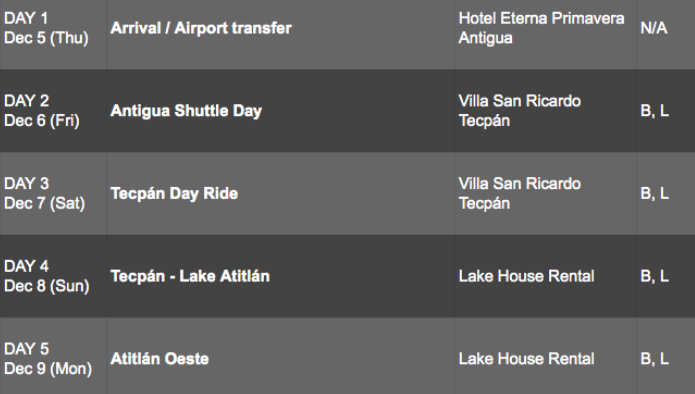Open Atitlán Oeste title
The height and width of the screenshot is (394, 695).
point(160,359)
